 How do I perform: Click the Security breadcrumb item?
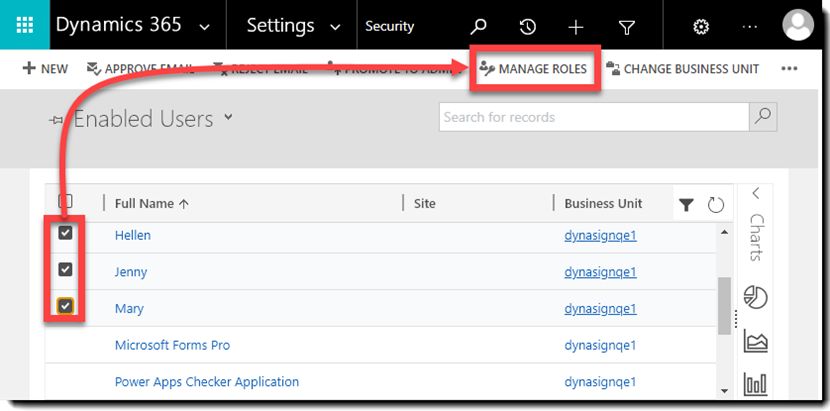(x=390, y=26)
